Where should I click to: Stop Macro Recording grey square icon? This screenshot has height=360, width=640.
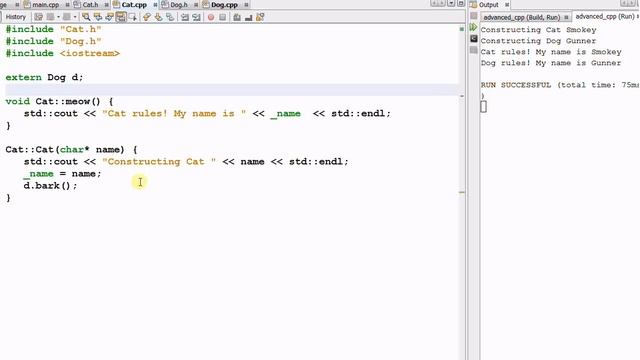tap(222, 17)
